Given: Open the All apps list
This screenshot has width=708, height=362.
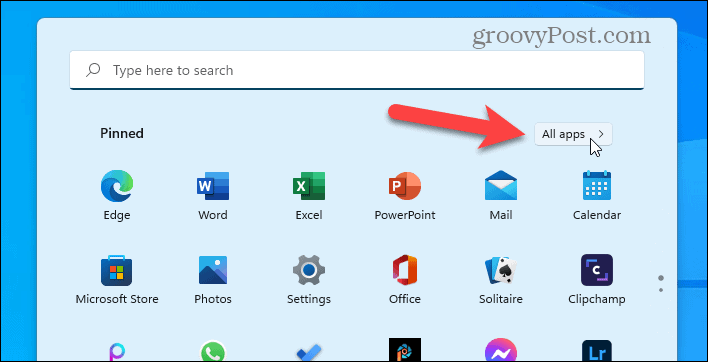Looking at the screenshot, I should pyautogui.click(x=573, y=134).
